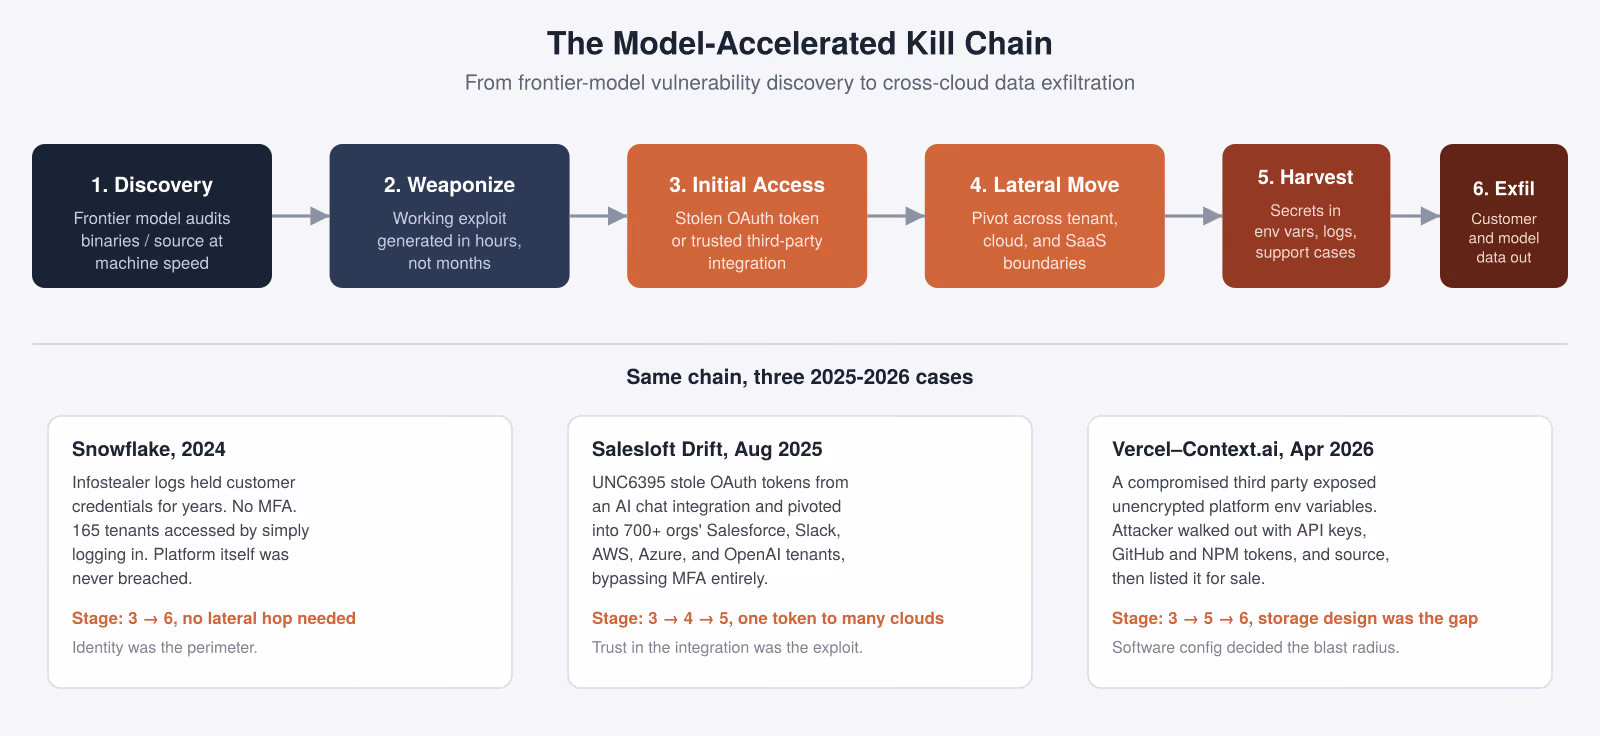Viewport: 1600px width, 736px height.
Task: Select the 6. Exfil stage box
Action: (x=1504, y=216)
